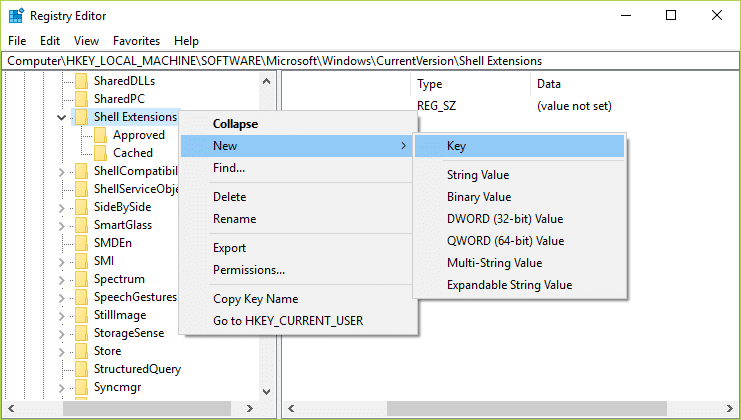Expand the SpeechGestures key
Screen dimensions: 741x420
click(61, 298)
